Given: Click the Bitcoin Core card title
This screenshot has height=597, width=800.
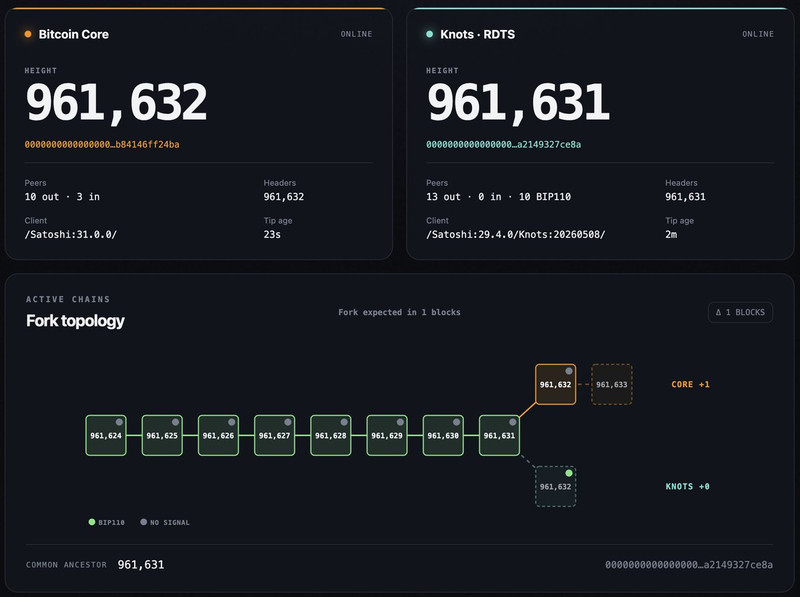Looking at the screenshot, I should tap(73, 34).
